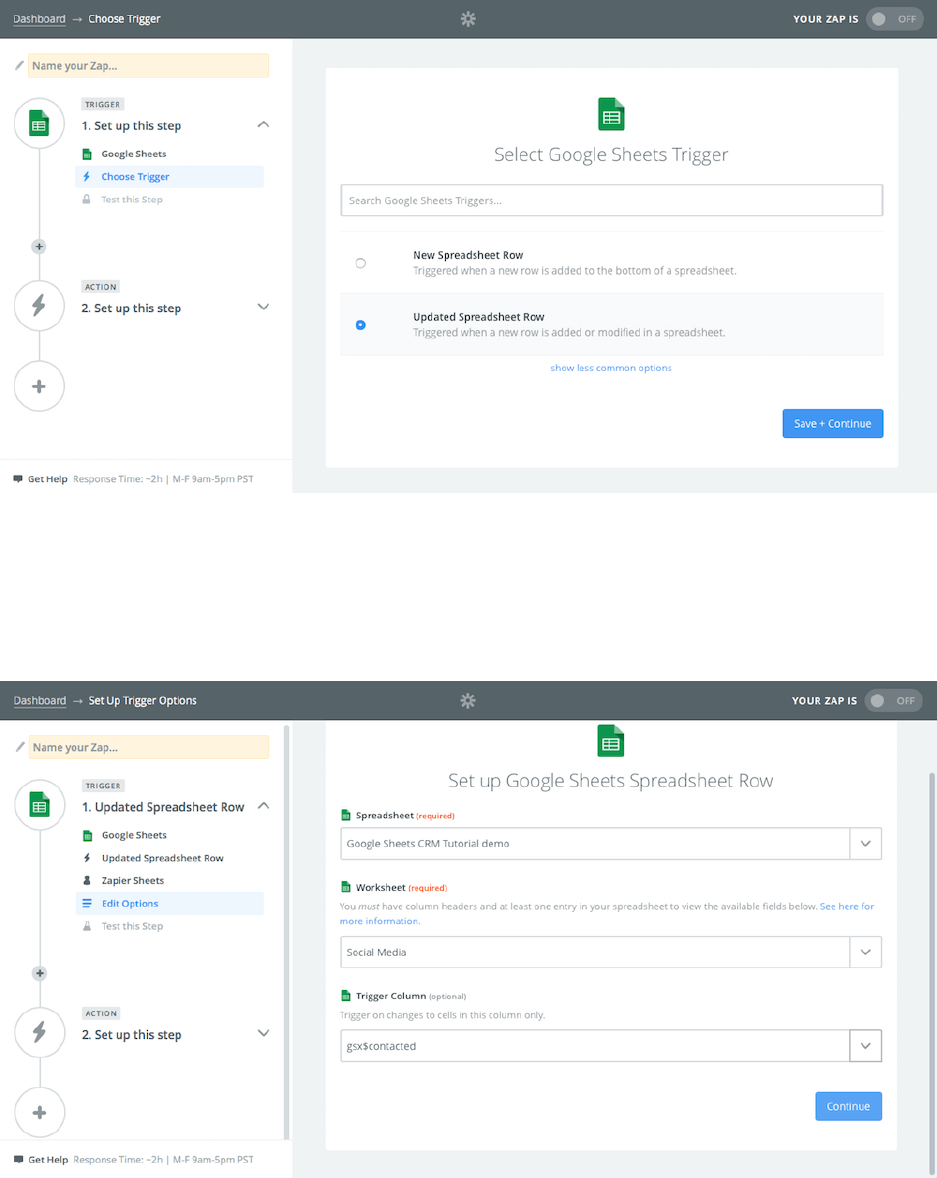Toggle YOUR ZAP IS switch in top header
This screenshot has width=937, height=1178.
pos(894,19)
